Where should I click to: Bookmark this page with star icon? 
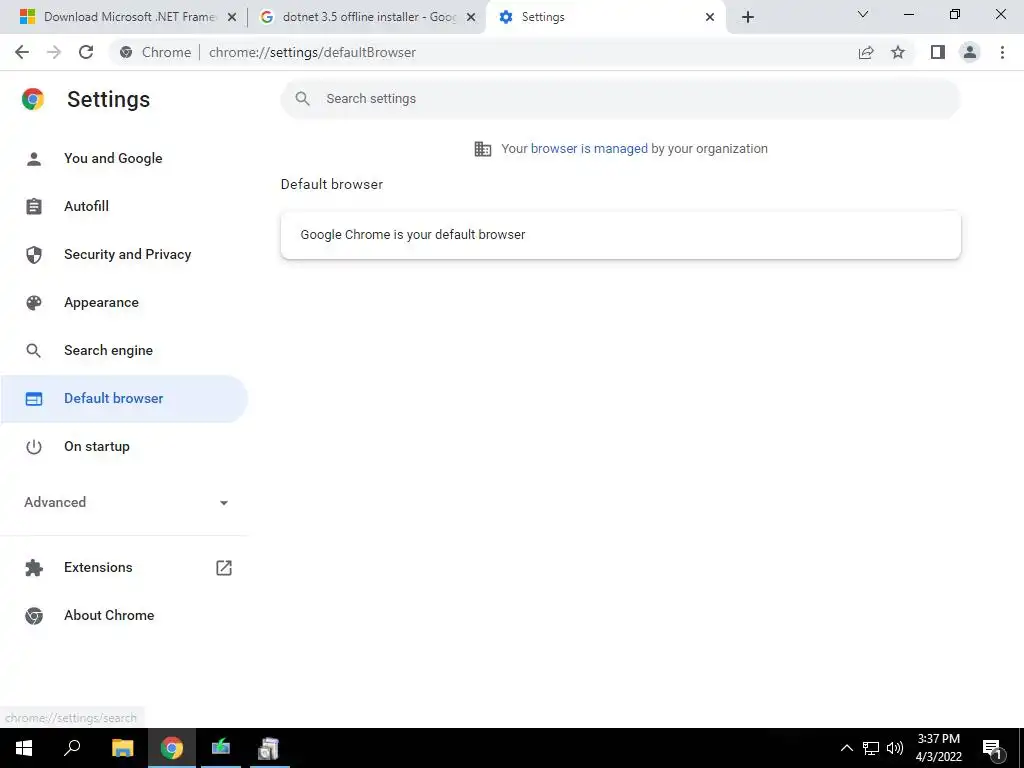click(x=898, y=52)
